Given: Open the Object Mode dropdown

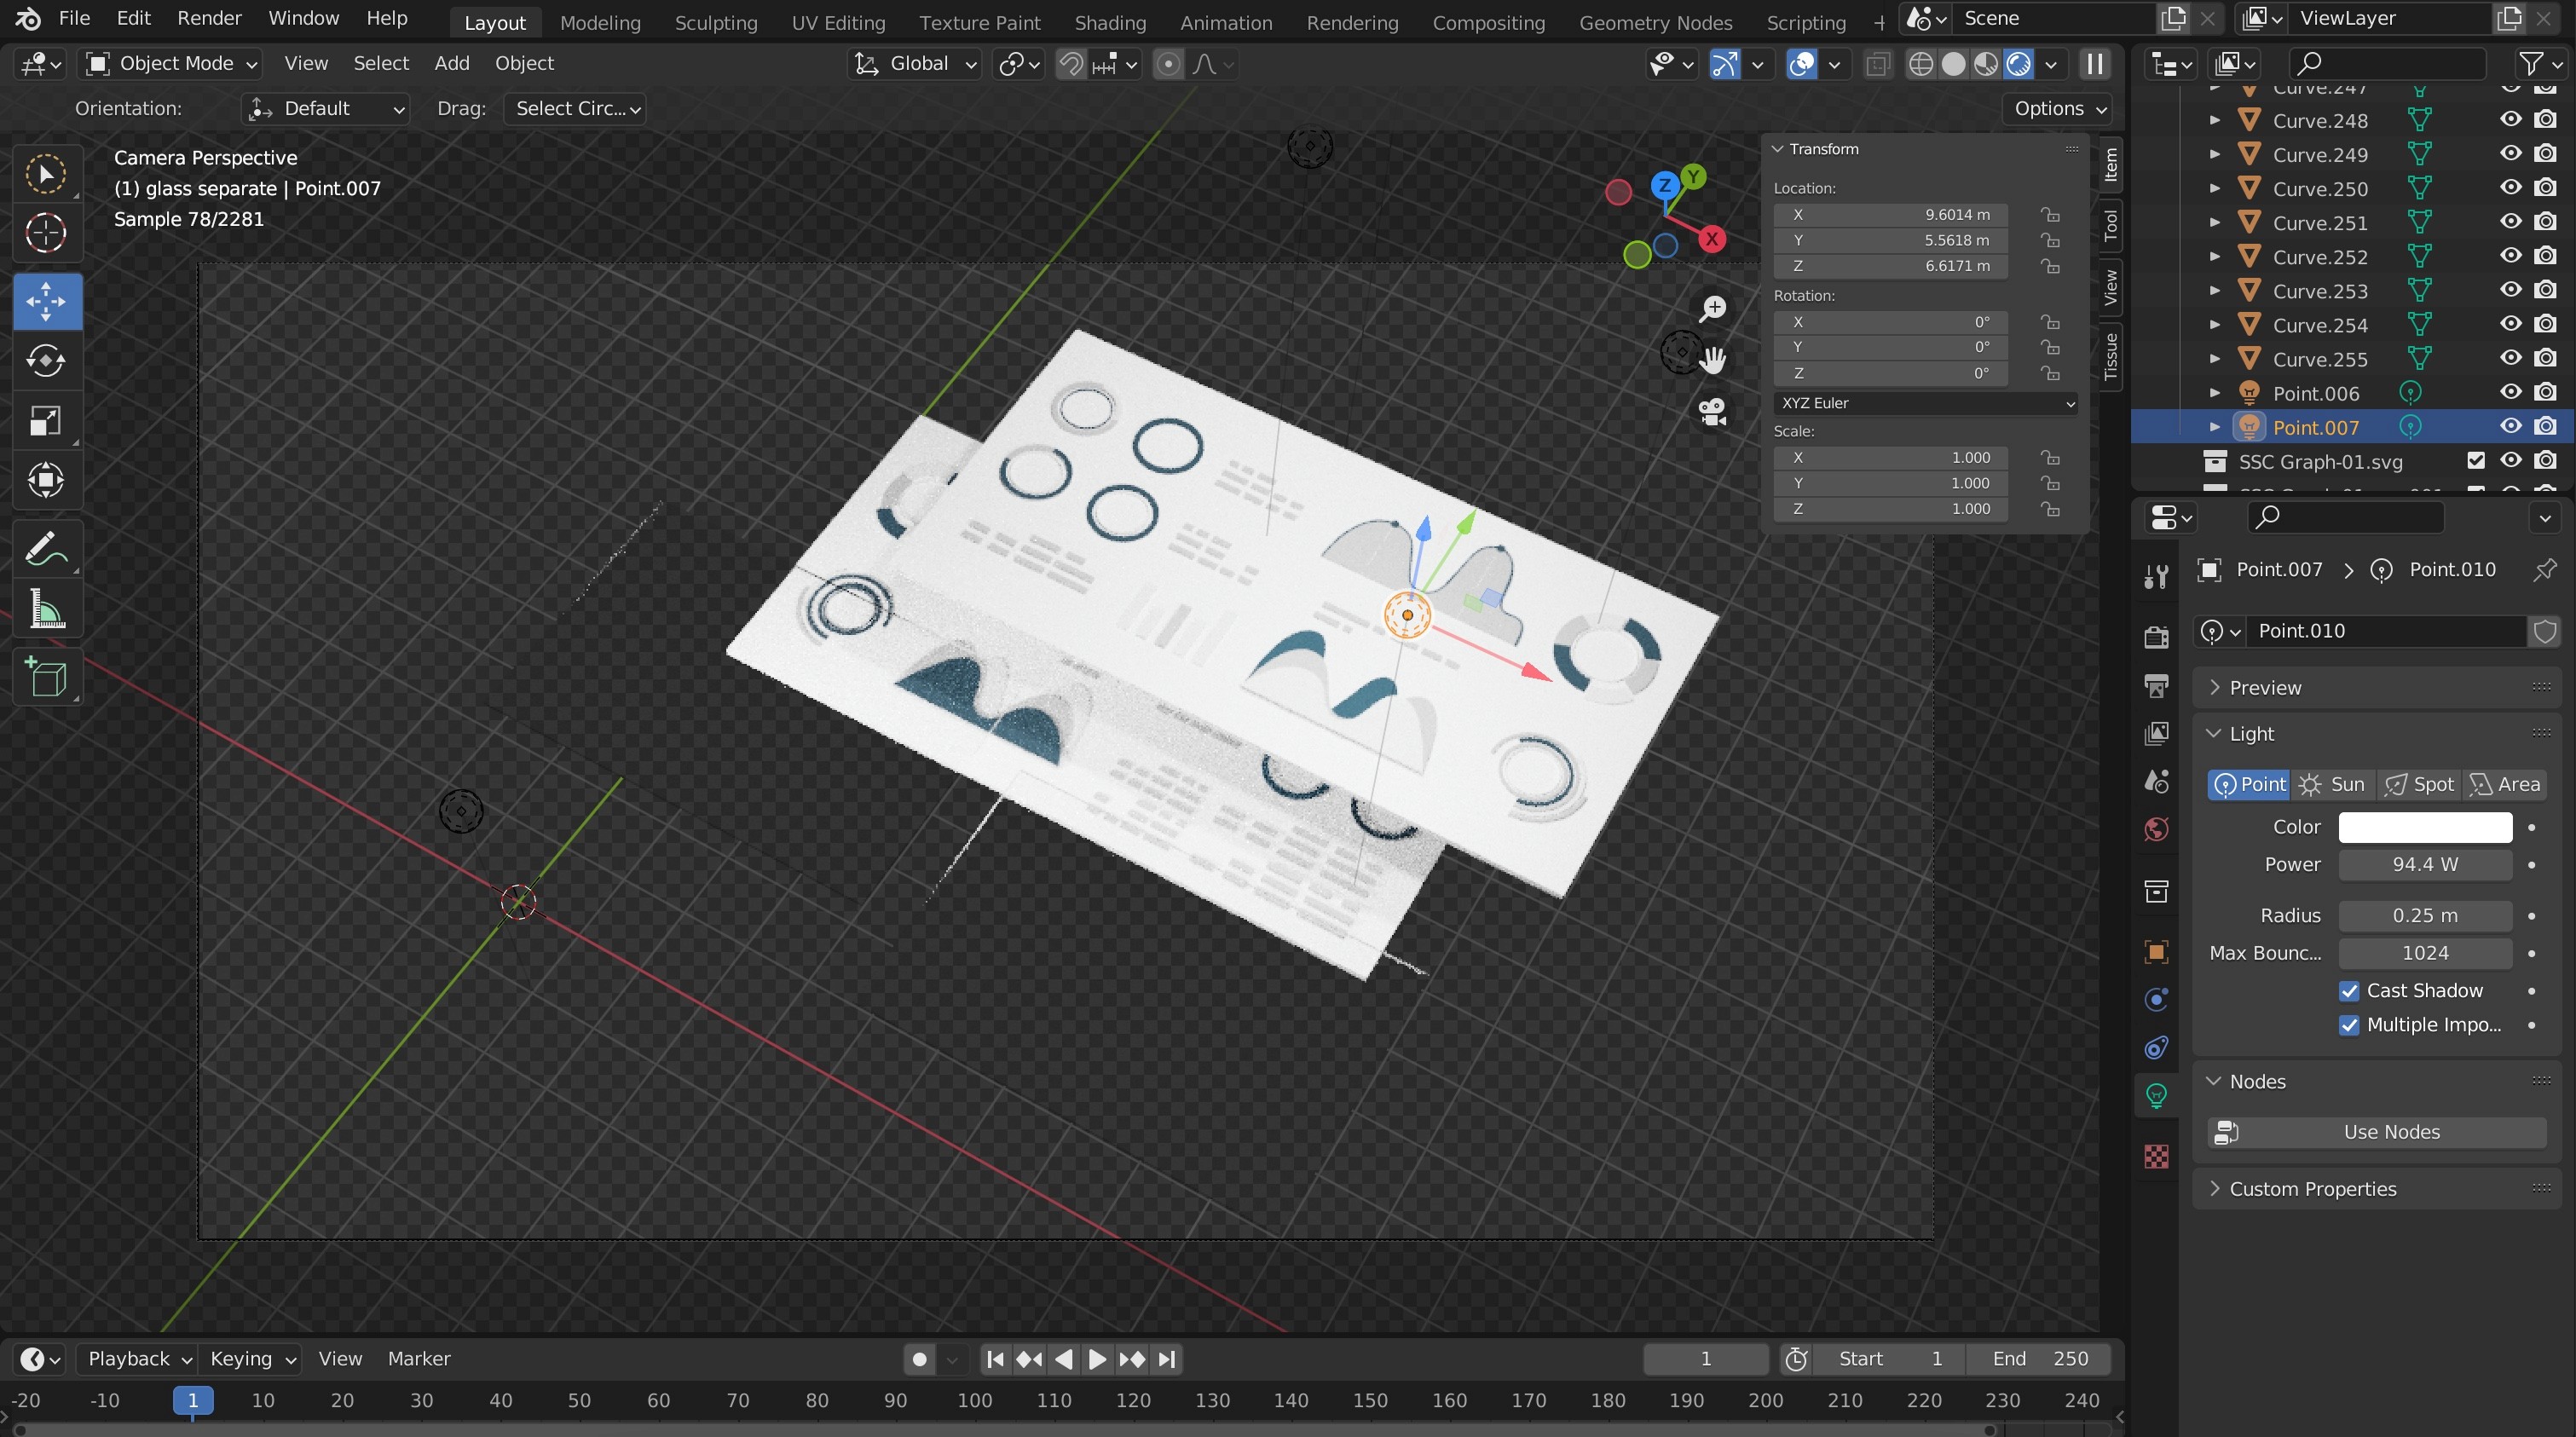Looking at the screenshot, I should pos(172,64).
